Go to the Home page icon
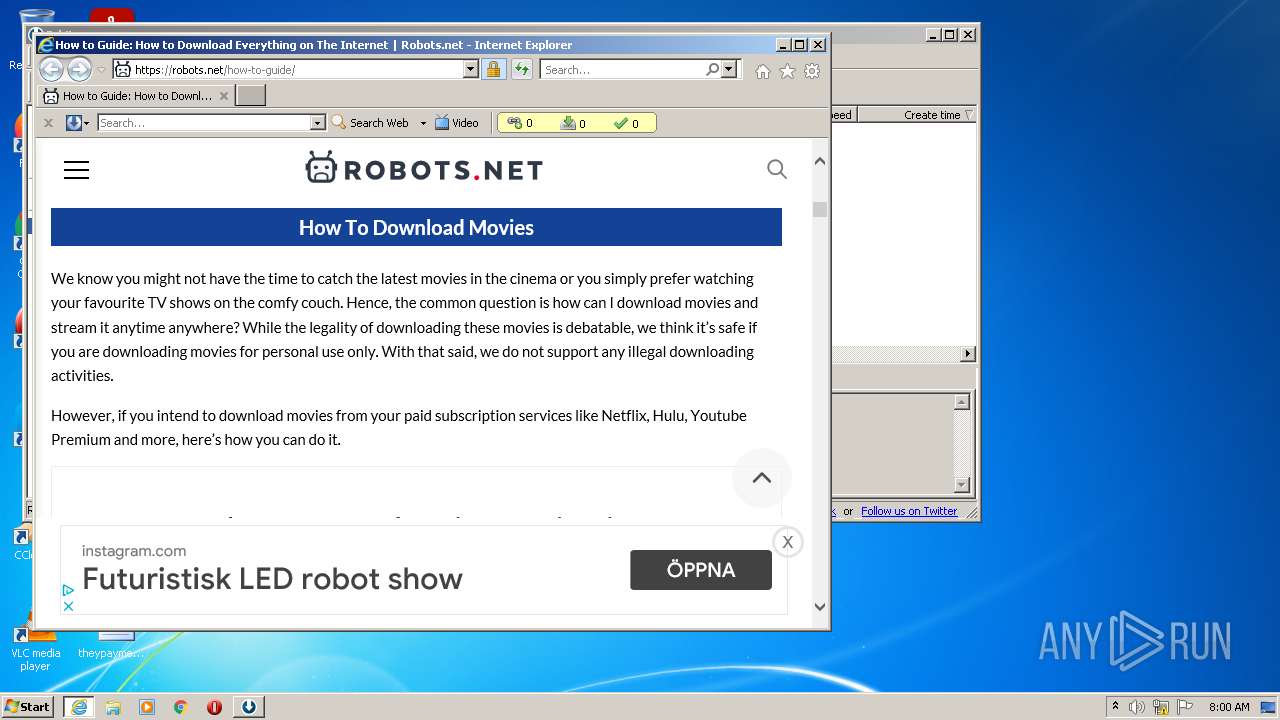1280x720 pixels. point(763,71)
